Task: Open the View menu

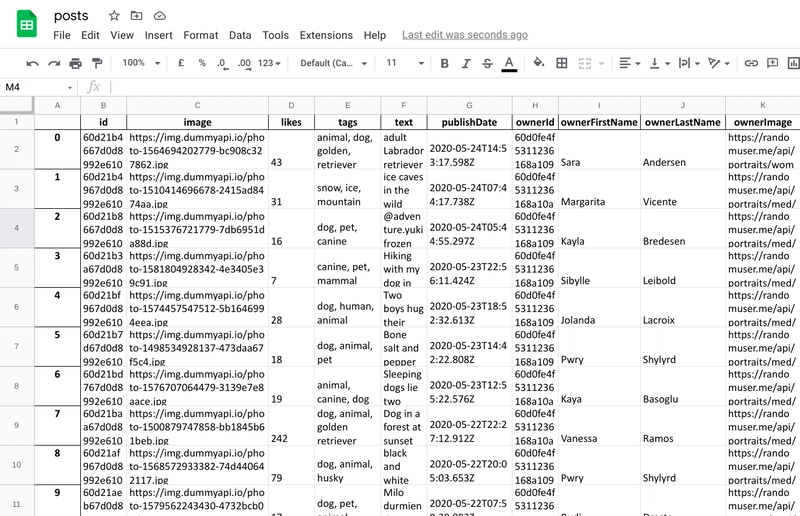Action: [x=122, y=35]
